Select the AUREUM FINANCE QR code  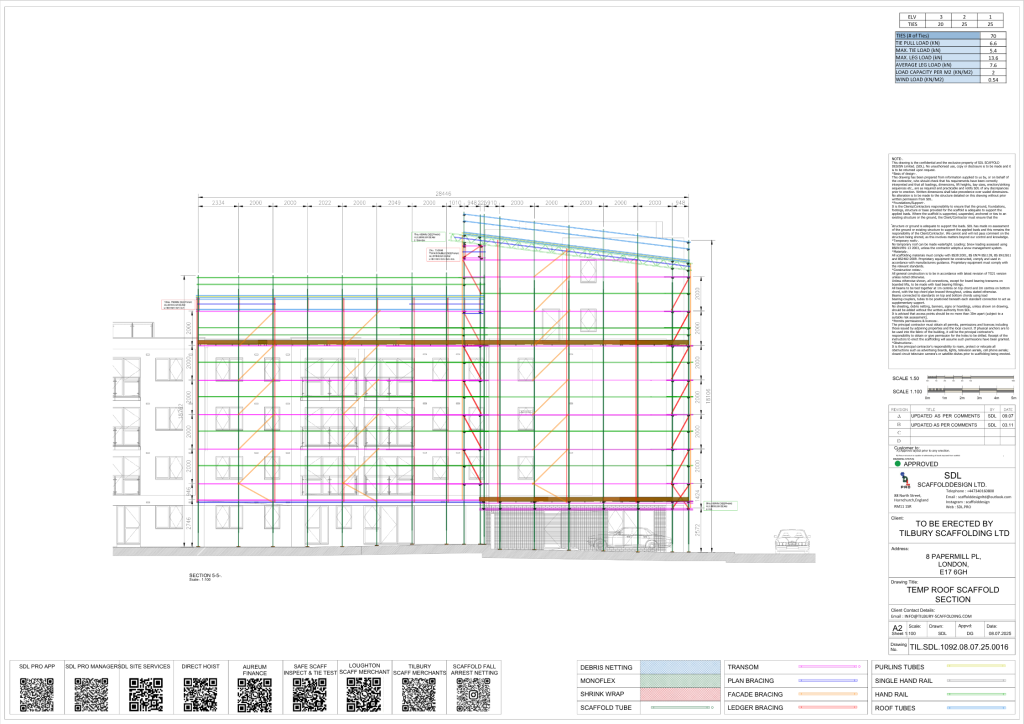tap(255, 694)
